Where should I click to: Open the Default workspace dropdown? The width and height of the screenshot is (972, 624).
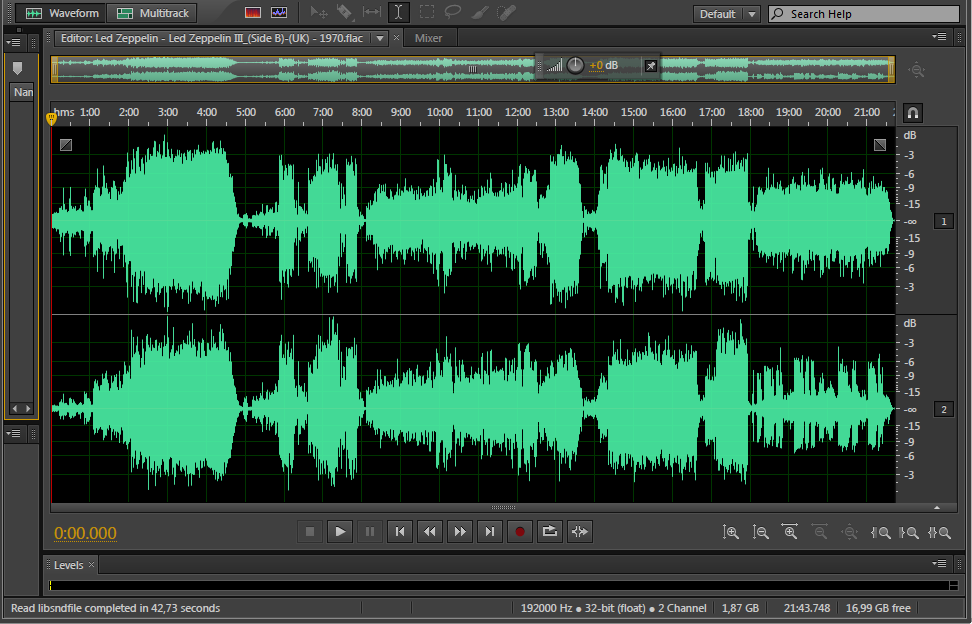tap(726, 14)
